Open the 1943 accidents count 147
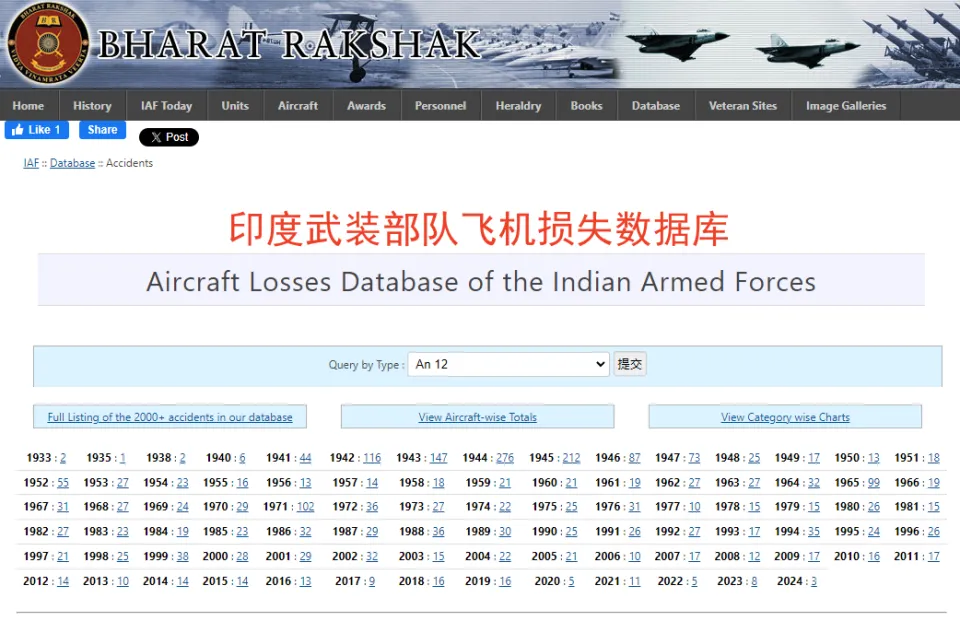Viewport: 960px width, 621px height. (x=438, y=458)
